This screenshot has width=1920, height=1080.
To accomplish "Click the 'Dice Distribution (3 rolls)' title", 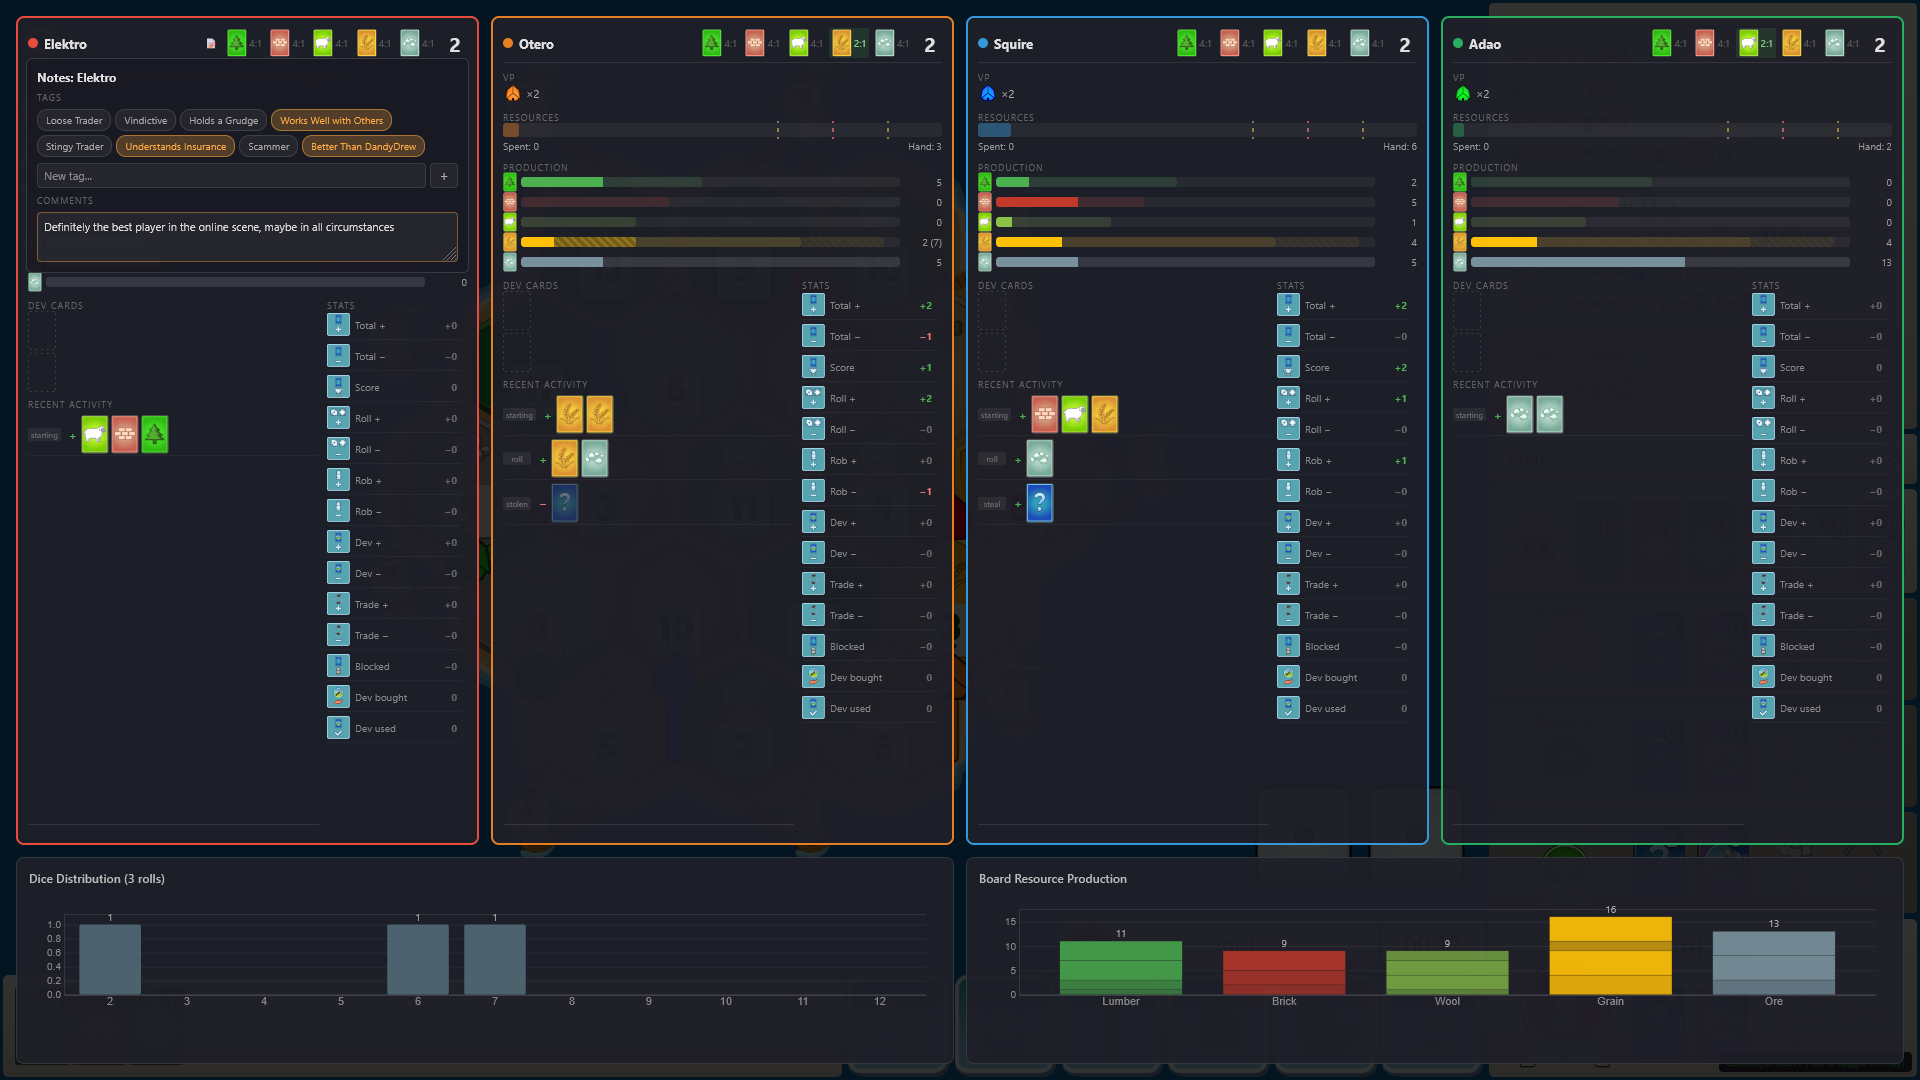I will coord(97,879).
